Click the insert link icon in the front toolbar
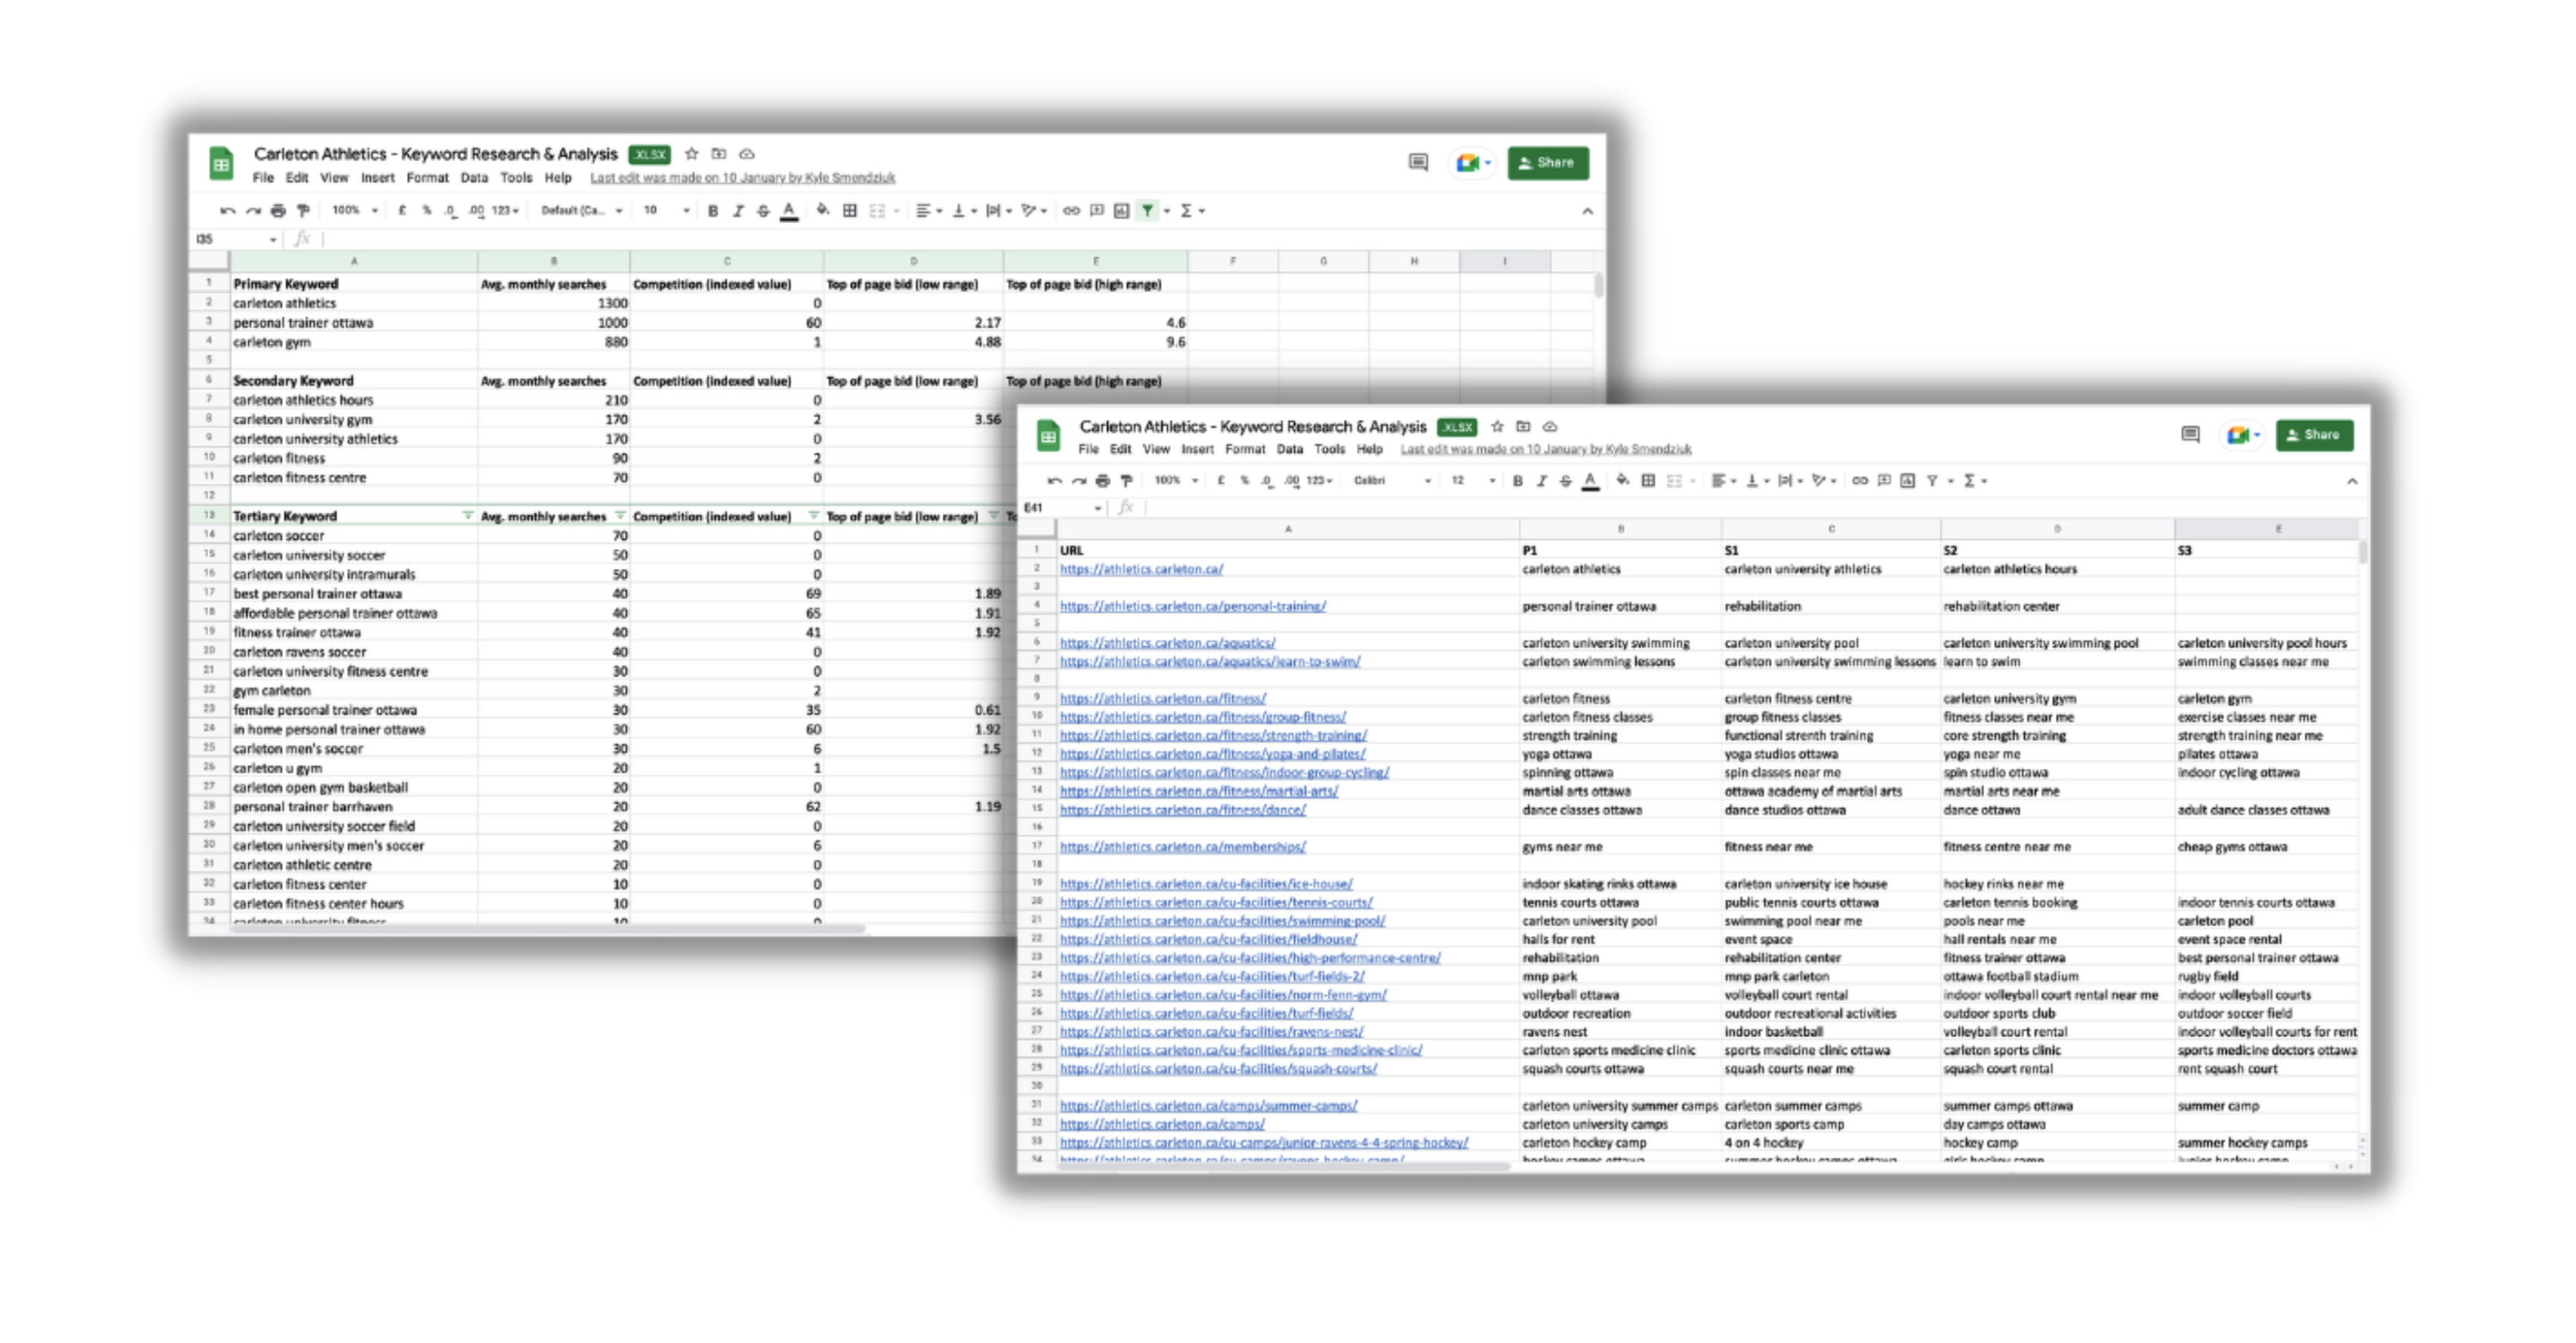Screen dimensions: 2576x1343 (1859, 481)
